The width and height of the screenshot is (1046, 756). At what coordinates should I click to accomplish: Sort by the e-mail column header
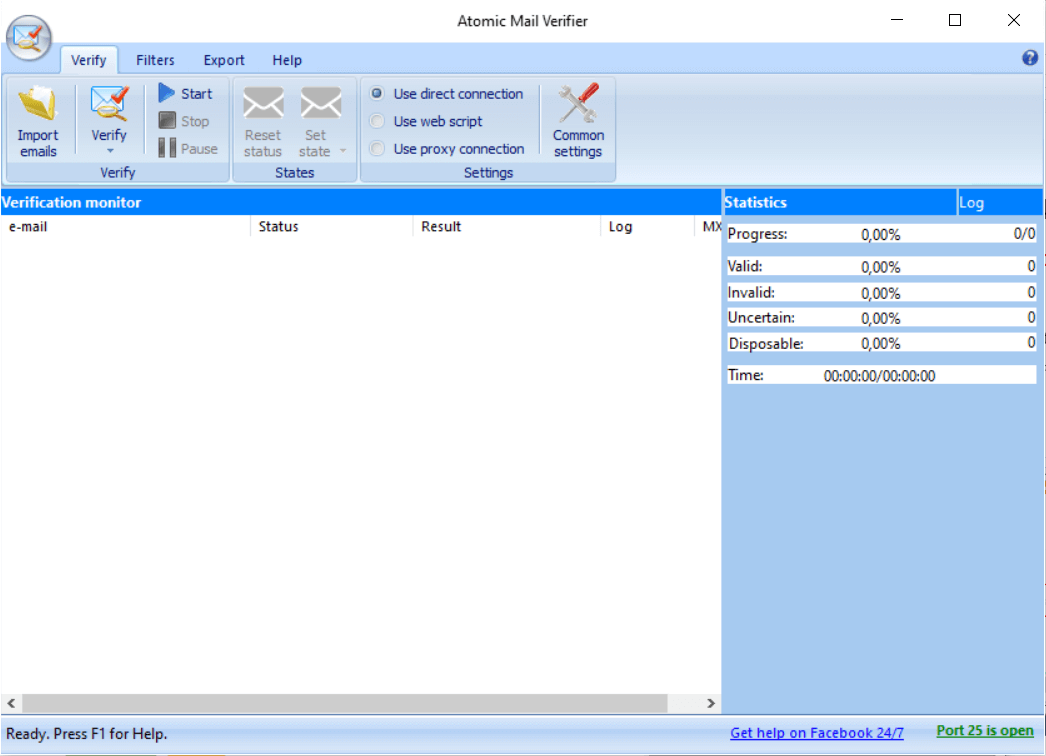point(125,227)
